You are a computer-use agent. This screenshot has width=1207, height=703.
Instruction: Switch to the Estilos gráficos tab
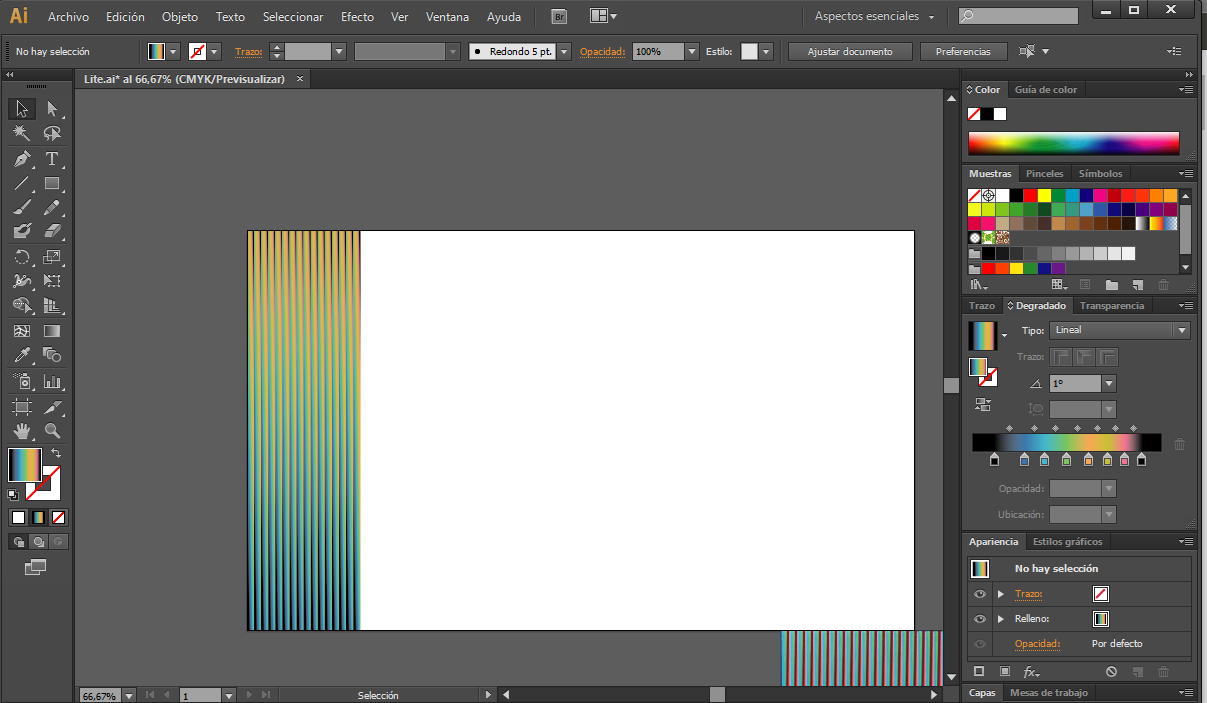click(1067, 541)
